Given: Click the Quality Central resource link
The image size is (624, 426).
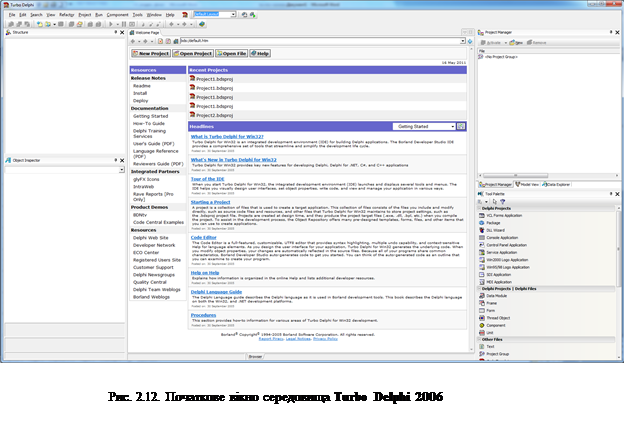Looking at the screenshot, I should pos(150,282).
